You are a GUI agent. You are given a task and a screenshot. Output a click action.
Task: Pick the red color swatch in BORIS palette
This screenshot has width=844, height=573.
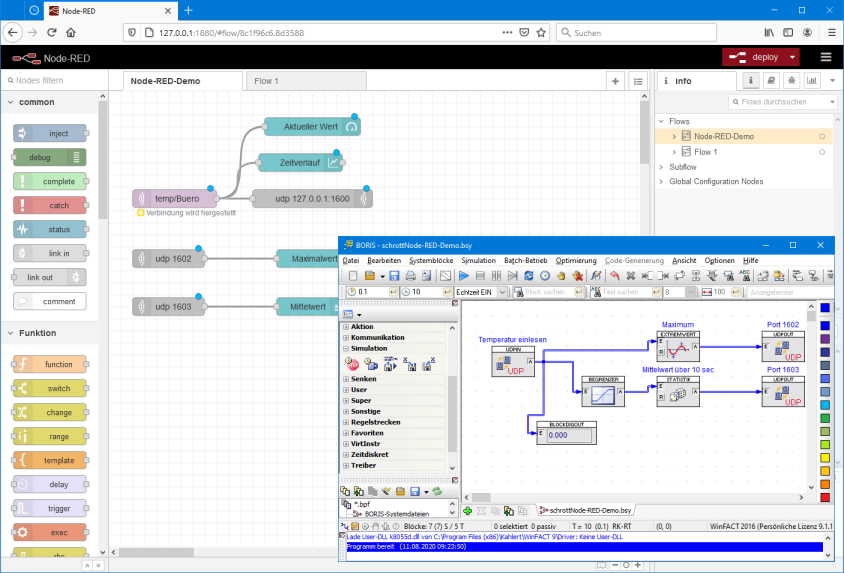pos(825,498)
